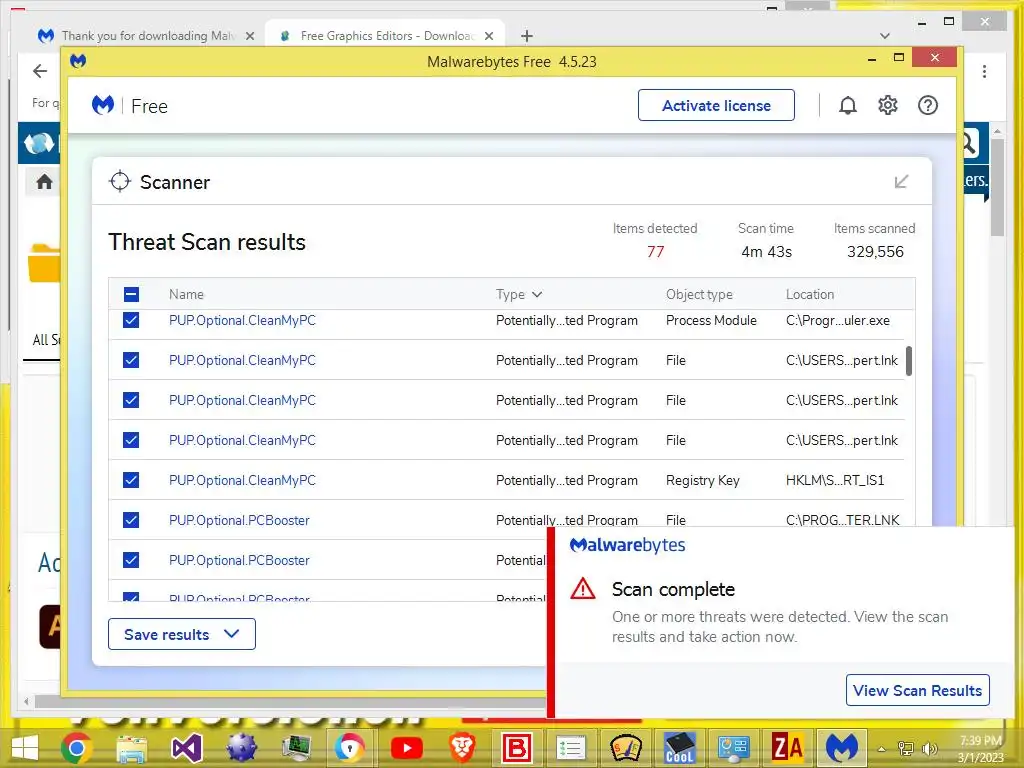The height and width of the screenshot is (768, 1024).
Task: Launch Visual Studio from the taskbar
Action: (187, 748)
